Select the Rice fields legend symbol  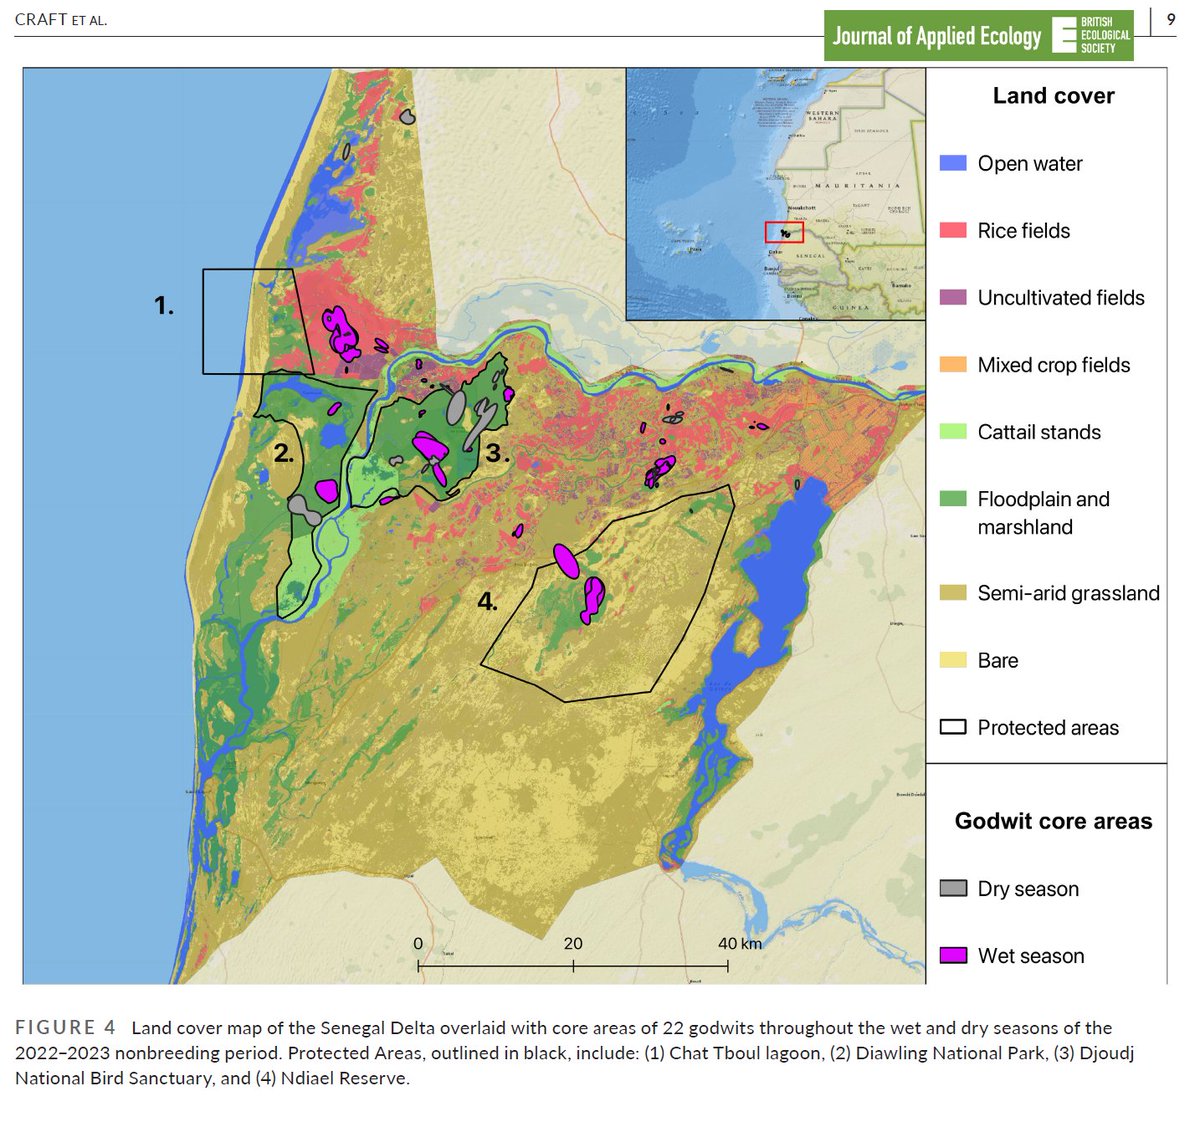pos(951,230)
